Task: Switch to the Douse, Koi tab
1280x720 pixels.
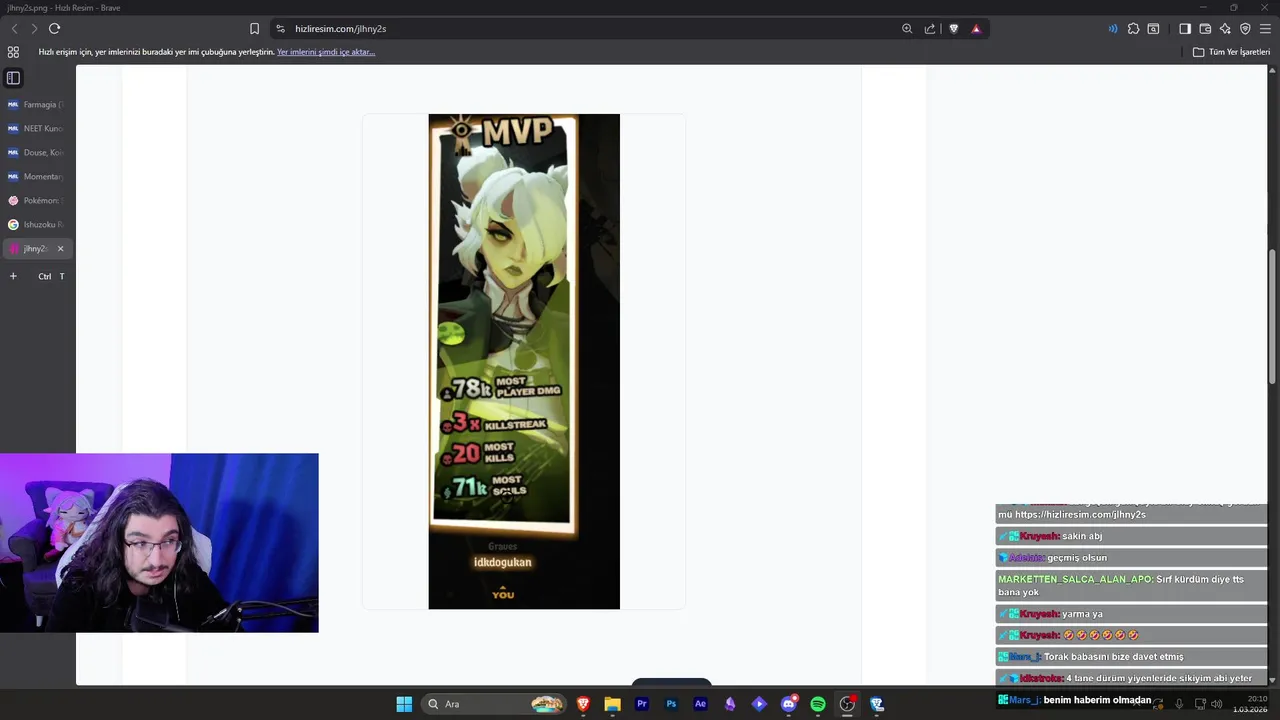Action: [x=36, y=152]
